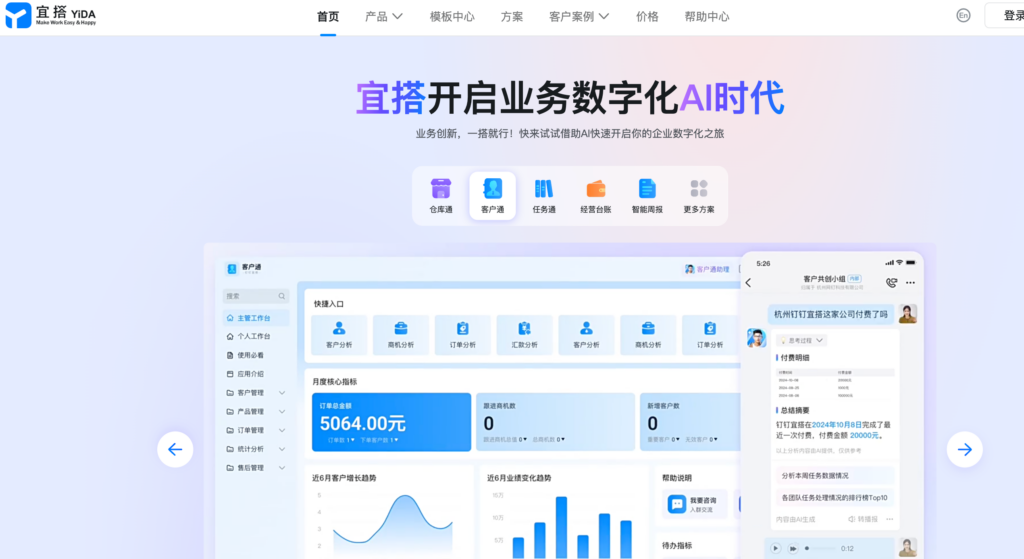This screenshot has height=559, width=1024.
Task: Open the 汇款分析 quick entry tile
Action: coord(524,334)
